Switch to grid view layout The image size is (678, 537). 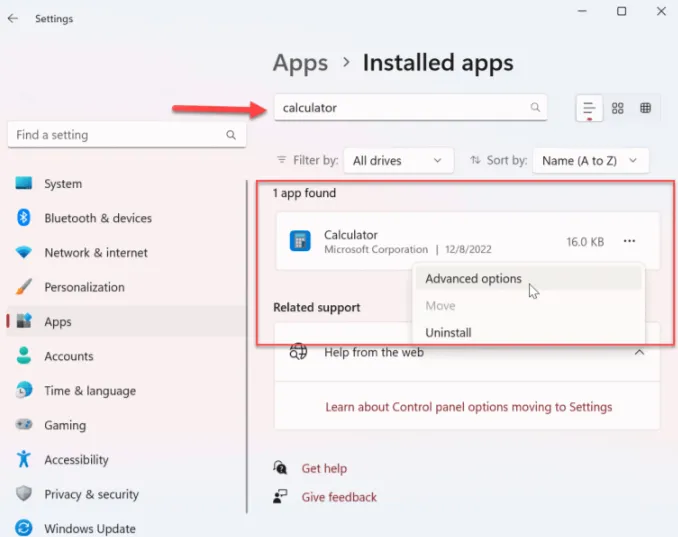click(618, 108)
